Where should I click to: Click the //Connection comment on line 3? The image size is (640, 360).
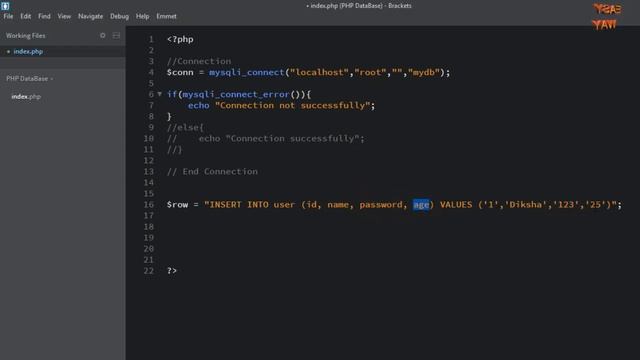[x=199, y=61]
